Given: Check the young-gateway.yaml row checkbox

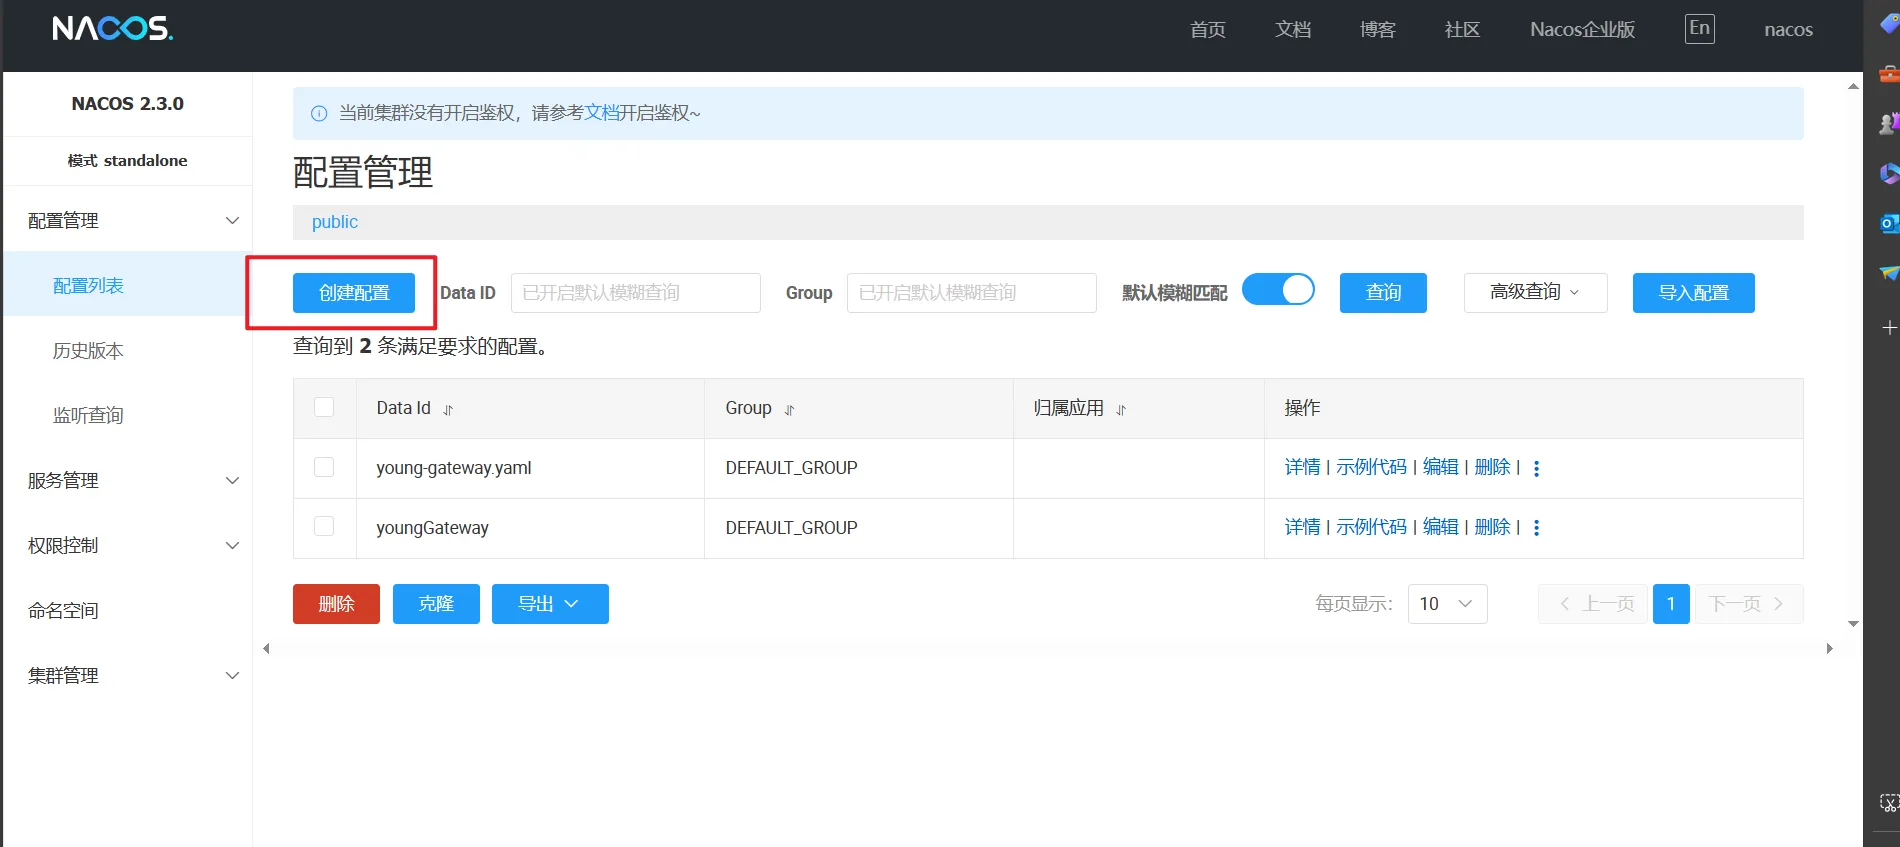Looking at the screenshot, I should [x=324, y=467].
